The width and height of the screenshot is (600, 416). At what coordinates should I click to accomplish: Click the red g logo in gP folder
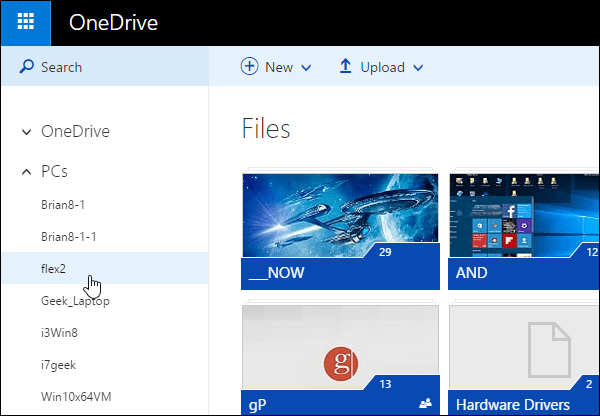341,364
